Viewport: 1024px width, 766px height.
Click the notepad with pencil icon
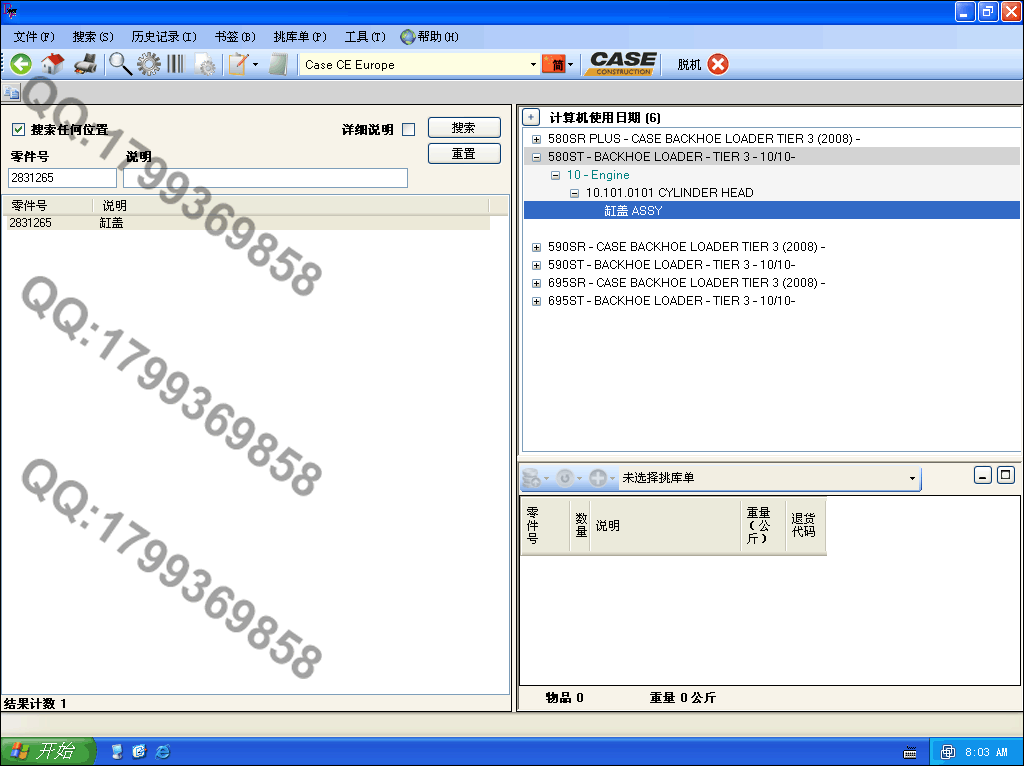[x=238, y=65]
